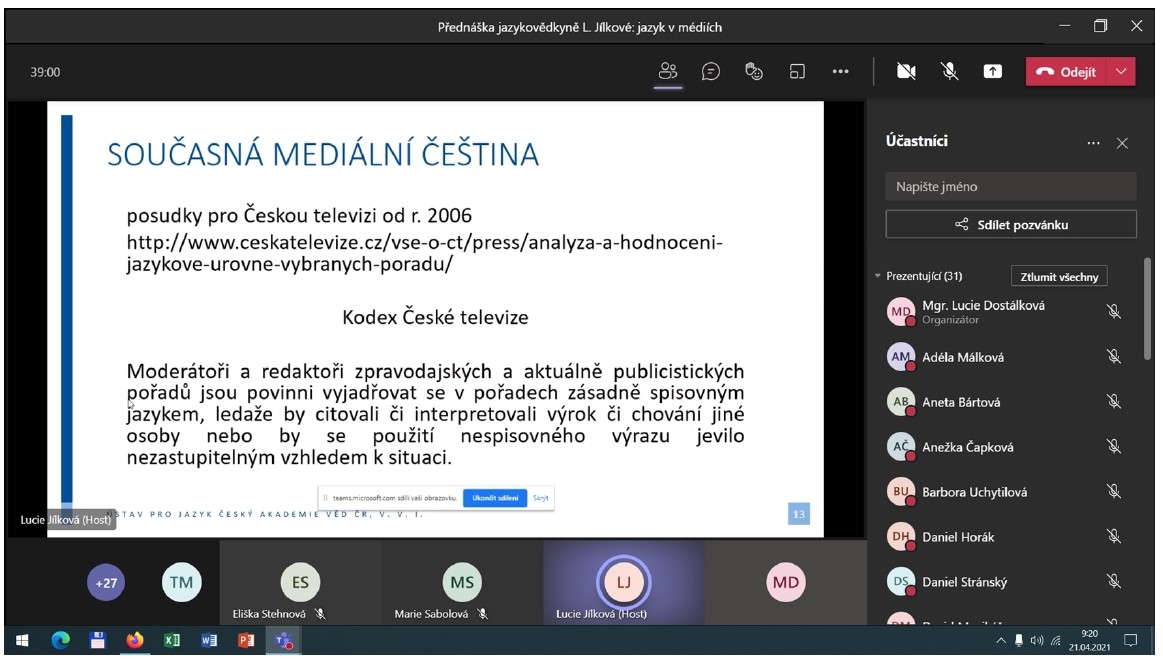Unmute the microphone in toolbar
1163x659 pixels.
coord(949,71)
